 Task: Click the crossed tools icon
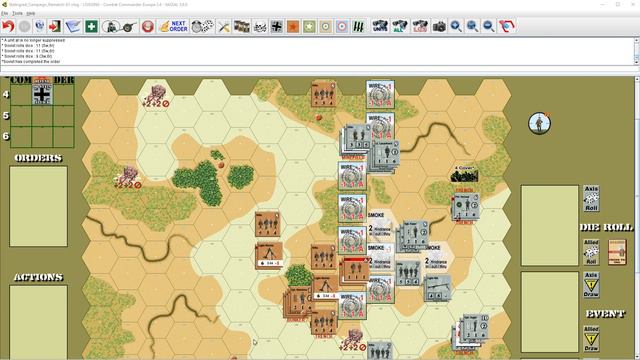pos(224,27)
